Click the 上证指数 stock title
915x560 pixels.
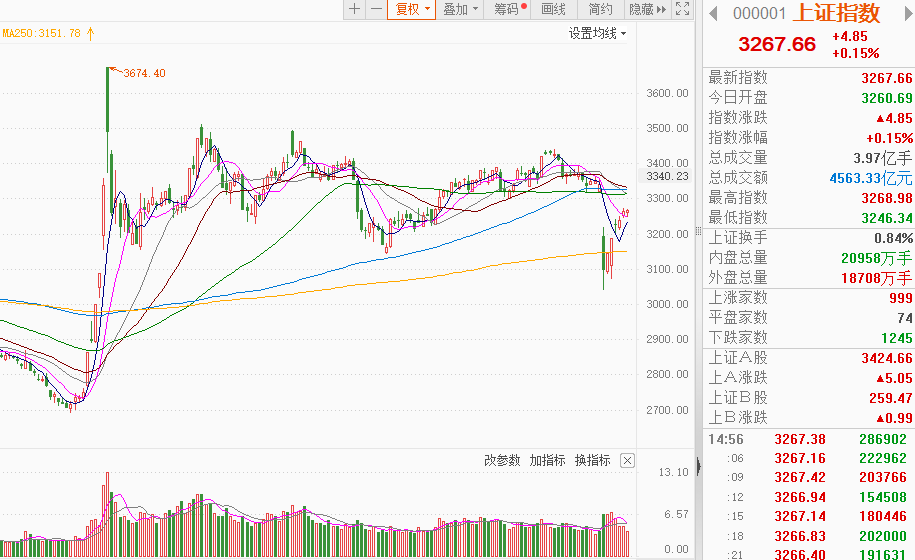tap(836, 13)
